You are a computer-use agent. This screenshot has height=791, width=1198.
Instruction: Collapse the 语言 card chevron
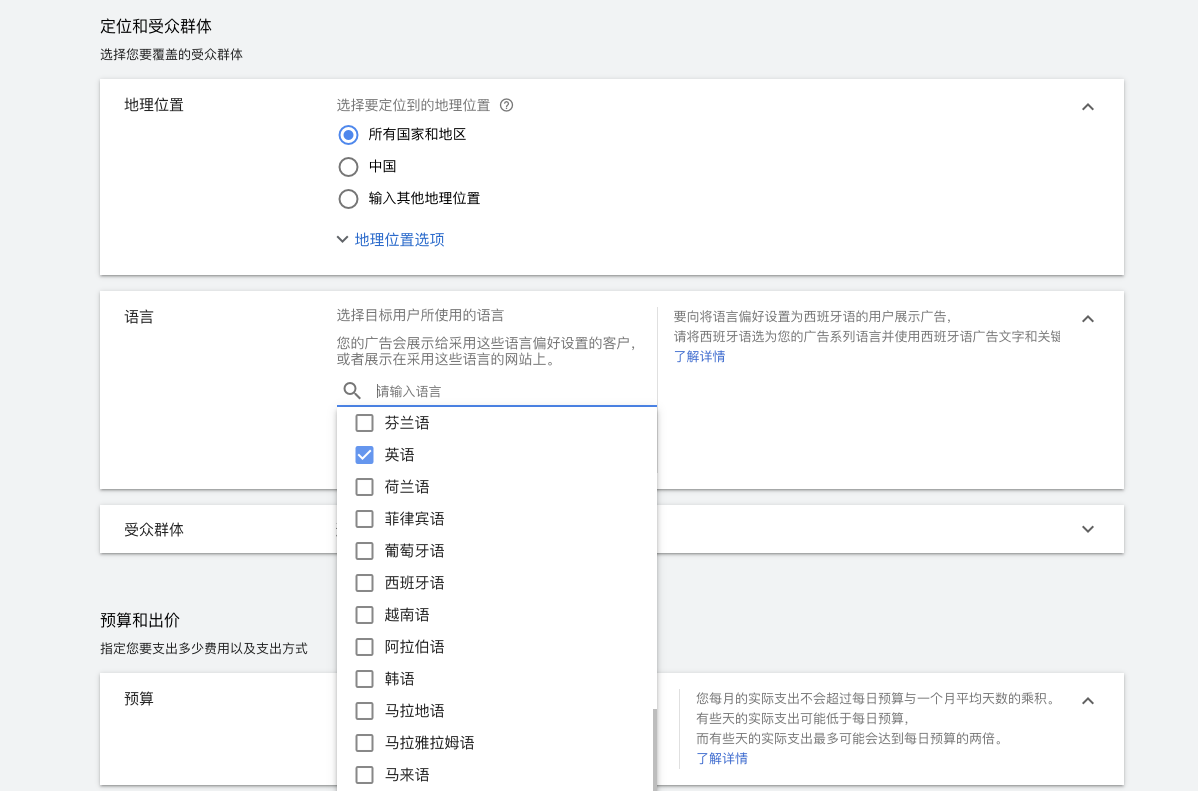[x=1088, y=319]
